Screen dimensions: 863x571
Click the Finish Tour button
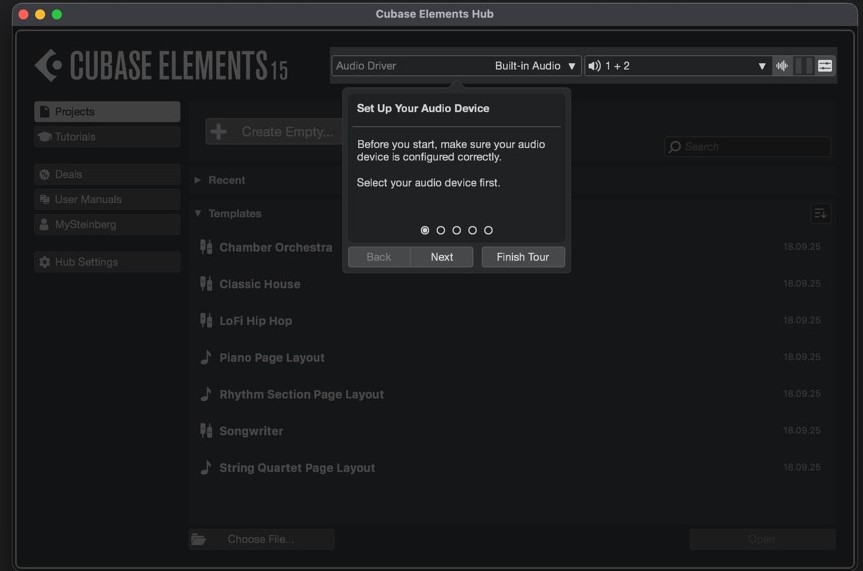523,257
